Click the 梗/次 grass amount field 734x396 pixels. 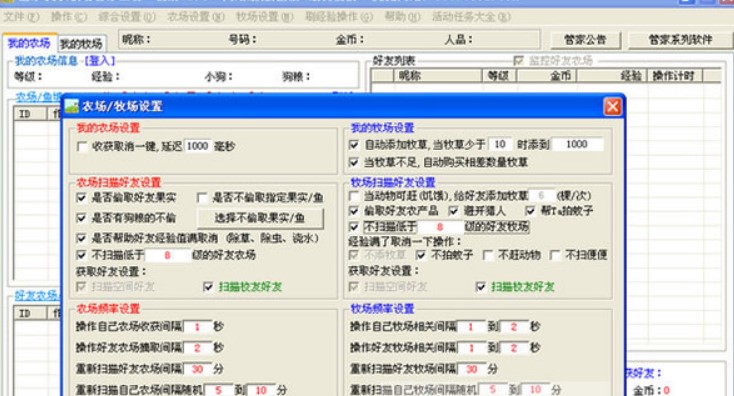[541, 196]
